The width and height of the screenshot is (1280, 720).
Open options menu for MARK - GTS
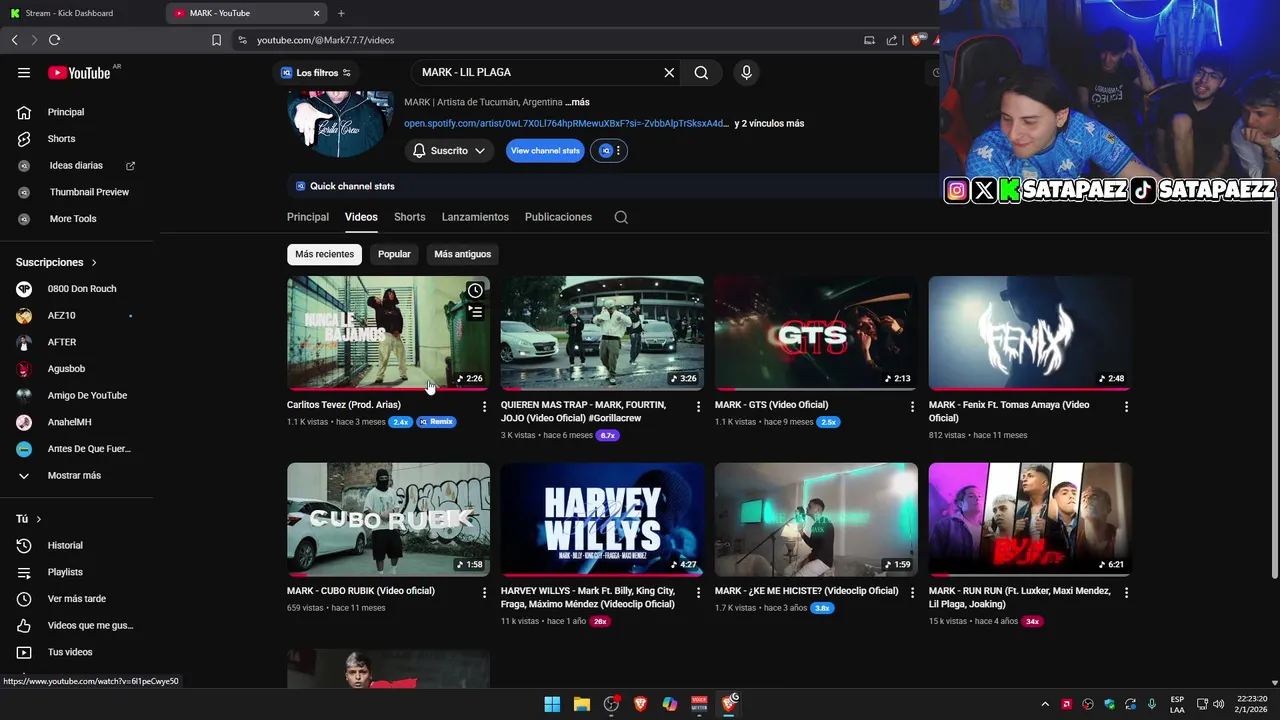pyautogui.click(x=912, y=406)
